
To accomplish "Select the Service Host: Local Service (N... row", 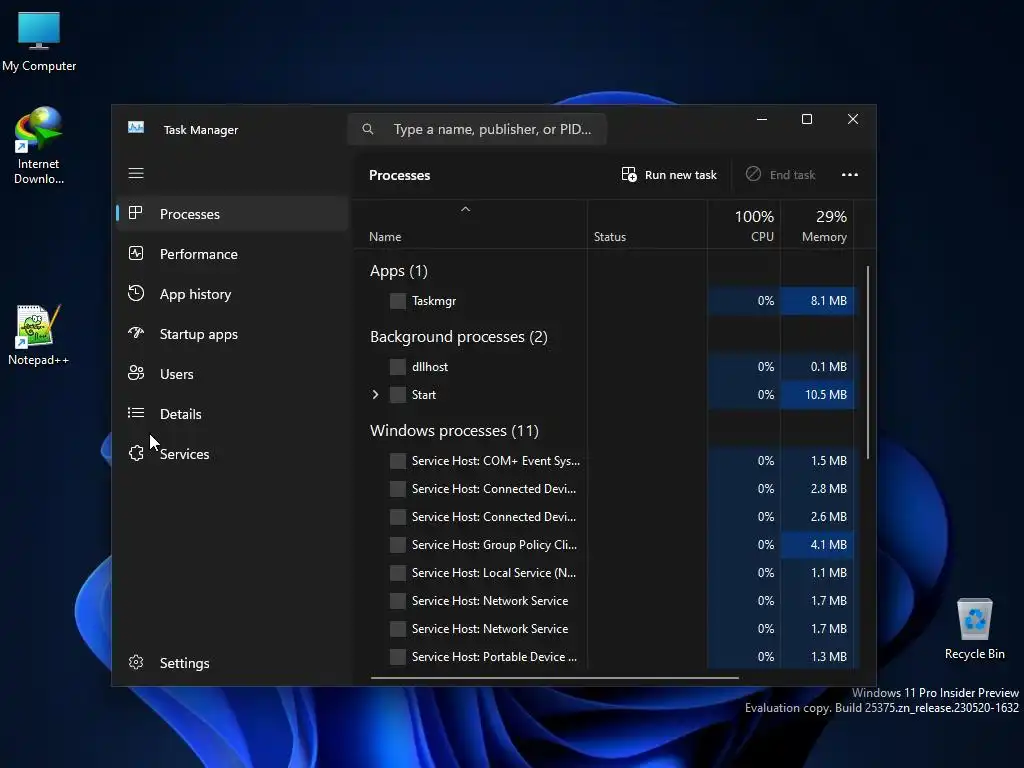I will (604, 573).
